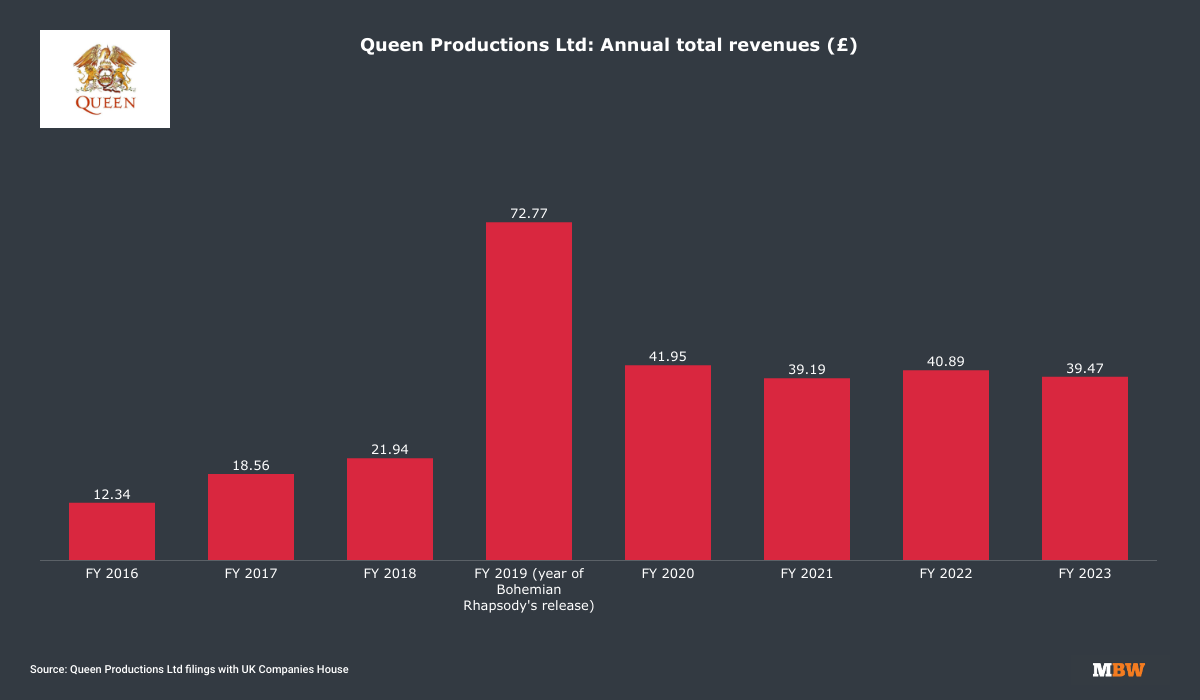
Task: Click the Companies House source text
Action: click(189, 669)
